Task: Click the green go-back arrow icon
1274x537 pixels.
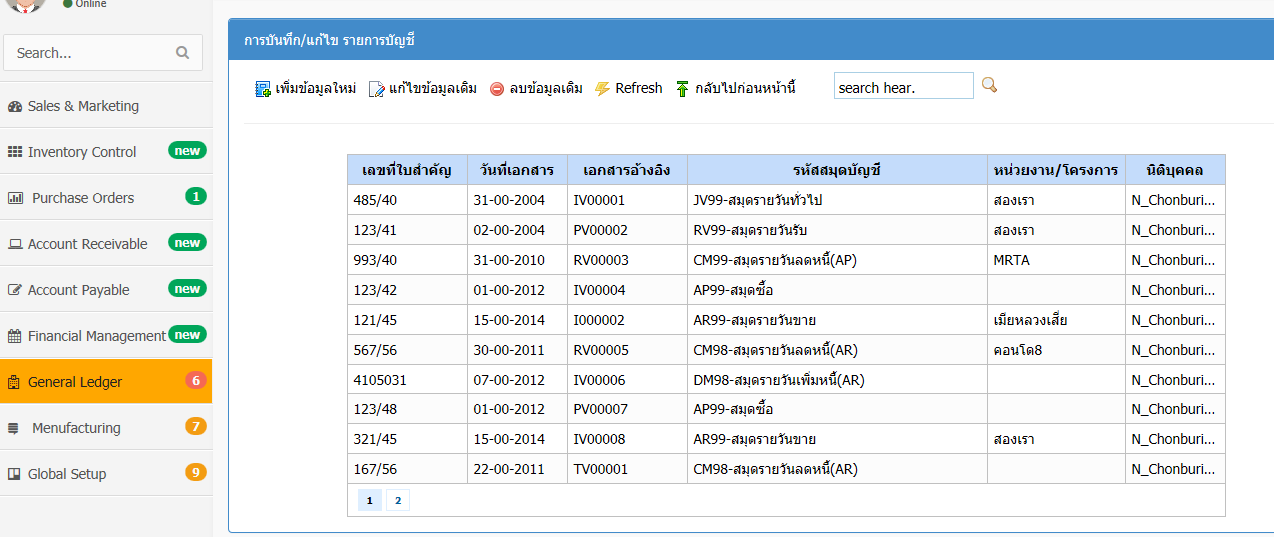Action: coord(683,89)
